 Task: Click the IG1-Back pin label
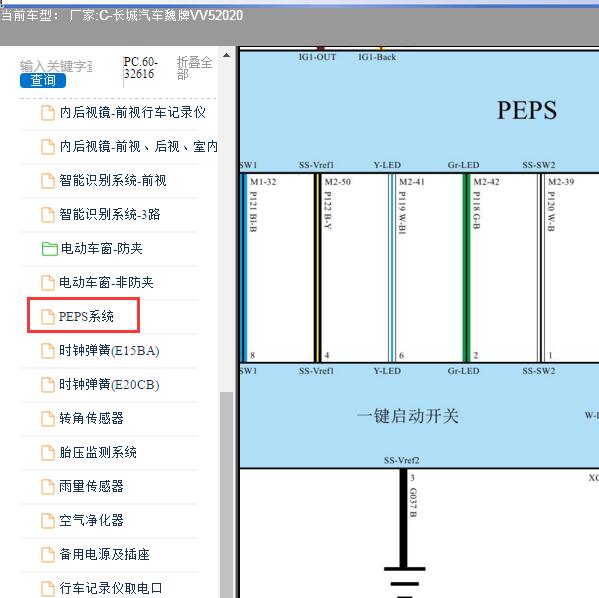(377, 57)
